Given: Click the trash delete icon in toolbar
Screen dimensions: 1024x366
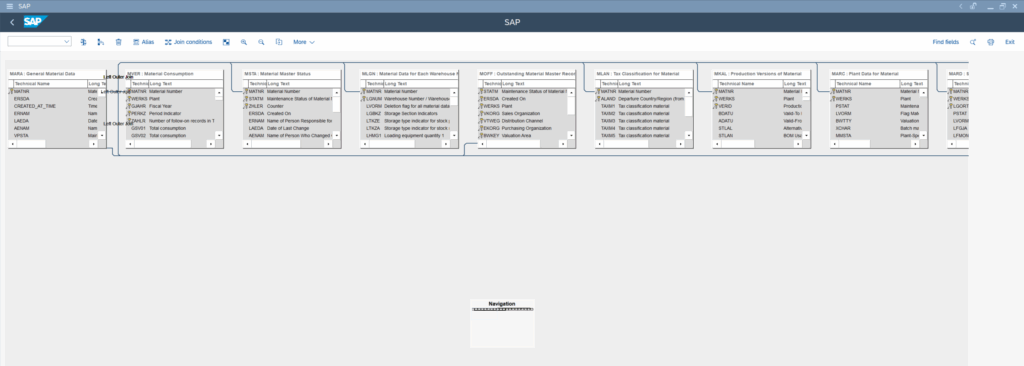Looking at the screenshot, I should tap(118, 42).
